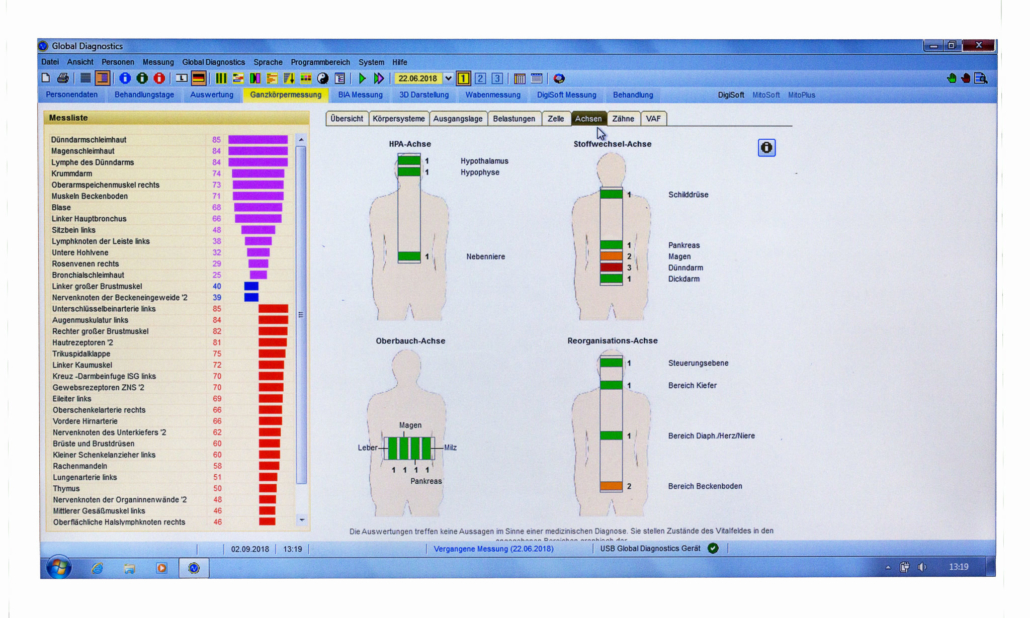Click the colorful globe icon in toolbar

pos(559,78)
